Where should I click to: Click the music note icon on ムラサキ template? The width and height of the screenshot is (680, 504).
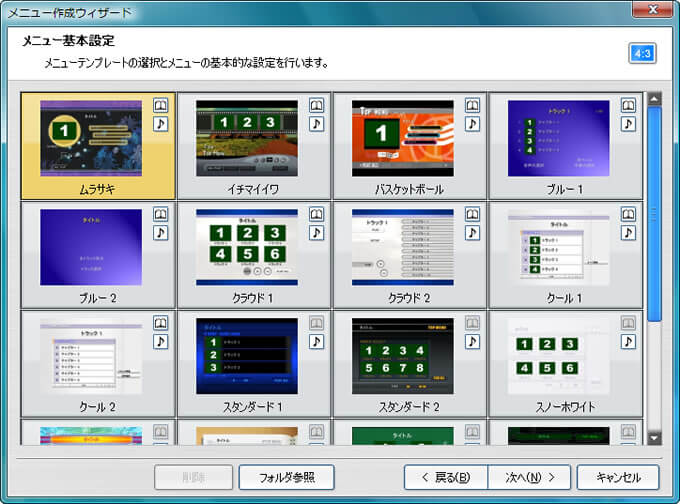(160, 124)
